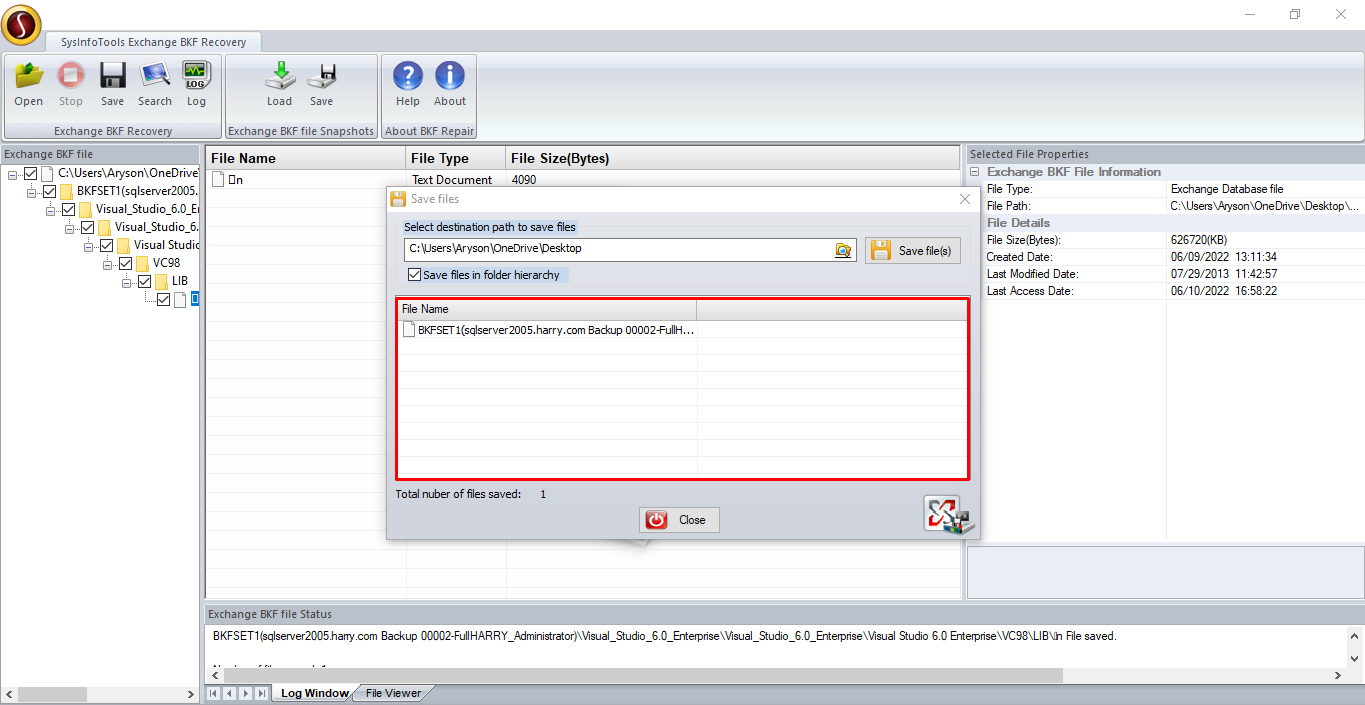Click Save in Exchange BKF Recovery group
Viewport: 1365px width, 705px height.
(113, 76)
